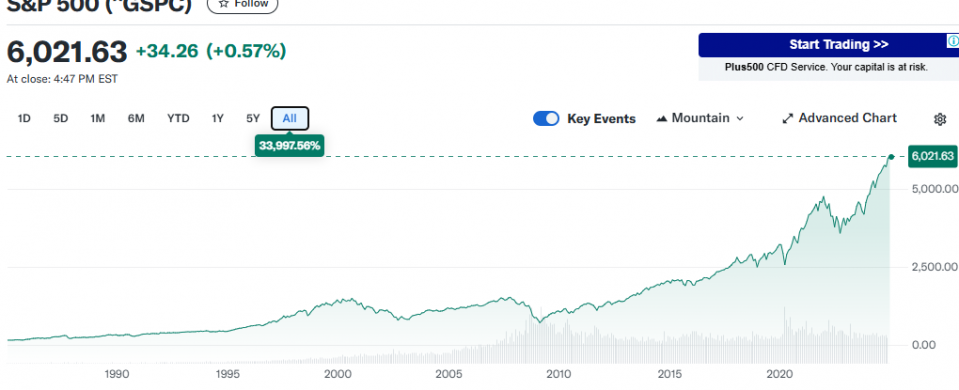Image resolution: width=959 pixels, height=390 pixels.
Task: Click the Plus500 CFD Service disclaimer text
Action: click(x=826, y=67)
